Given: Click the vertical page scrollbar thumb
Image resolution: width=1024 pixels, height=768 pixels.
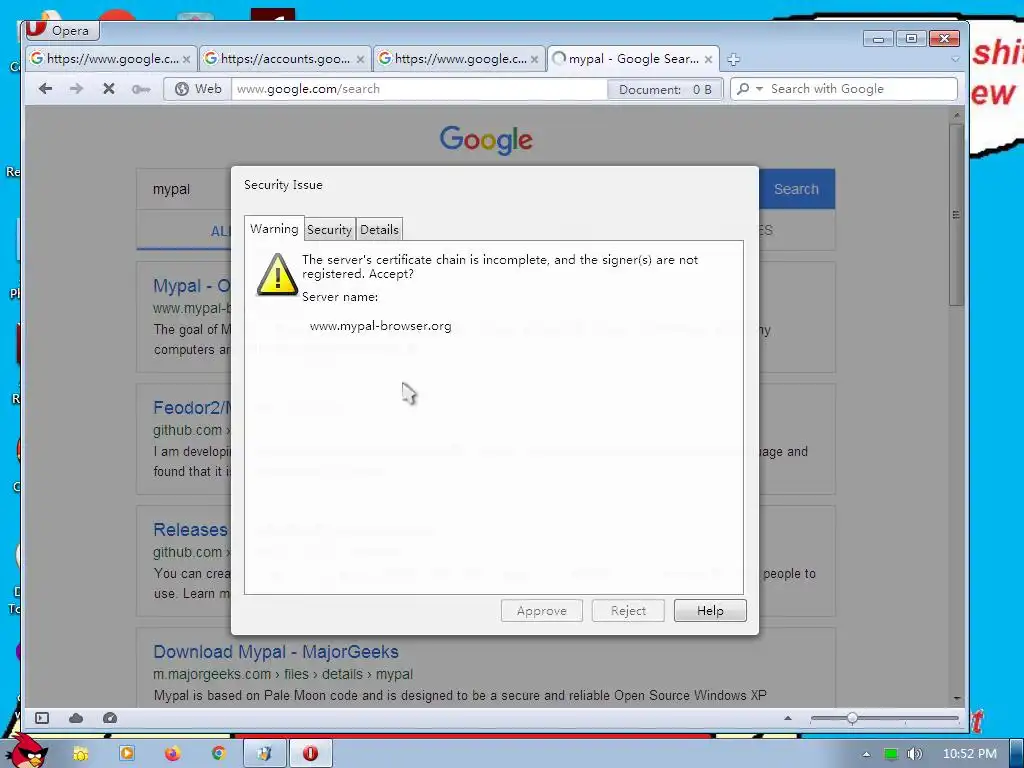Looking at the screenshot, I should (957, 216).
